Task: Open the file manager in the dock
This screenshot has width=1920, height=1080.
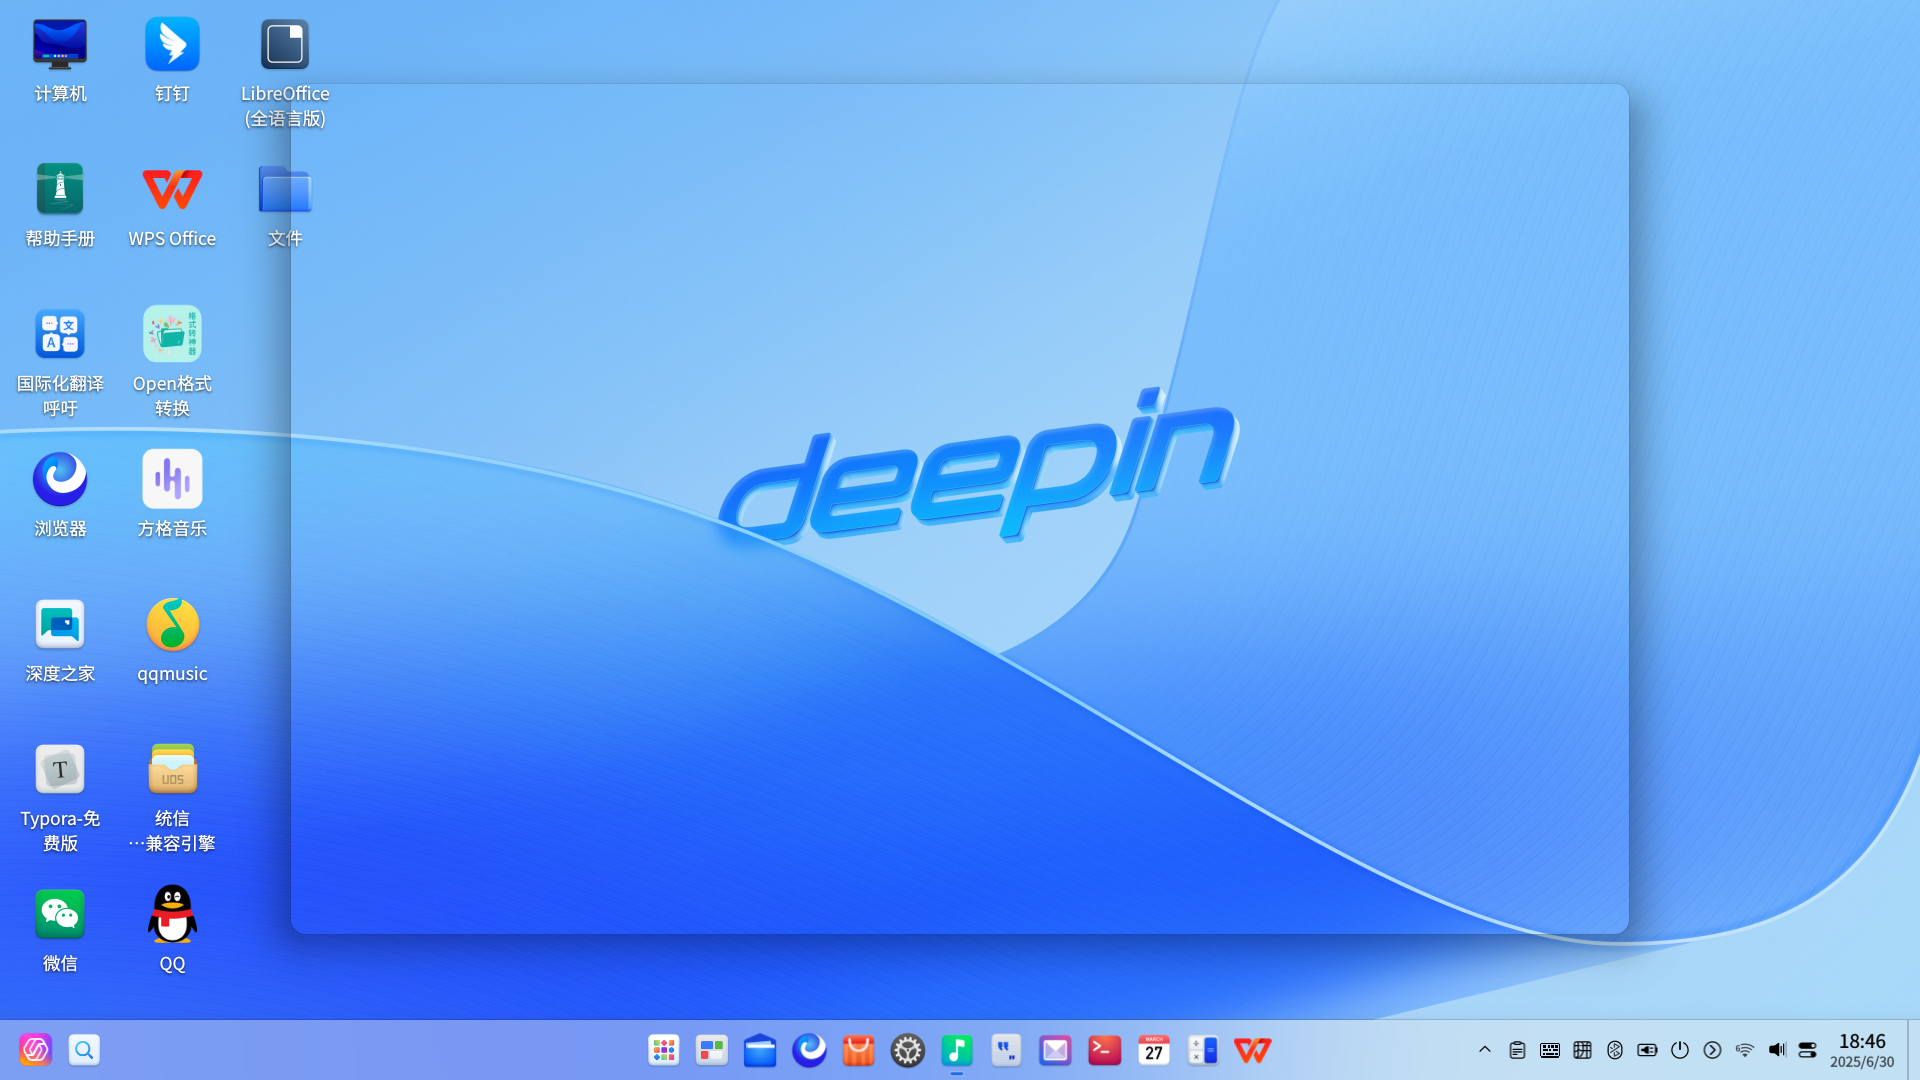Action: click(x=760, y=1050)
